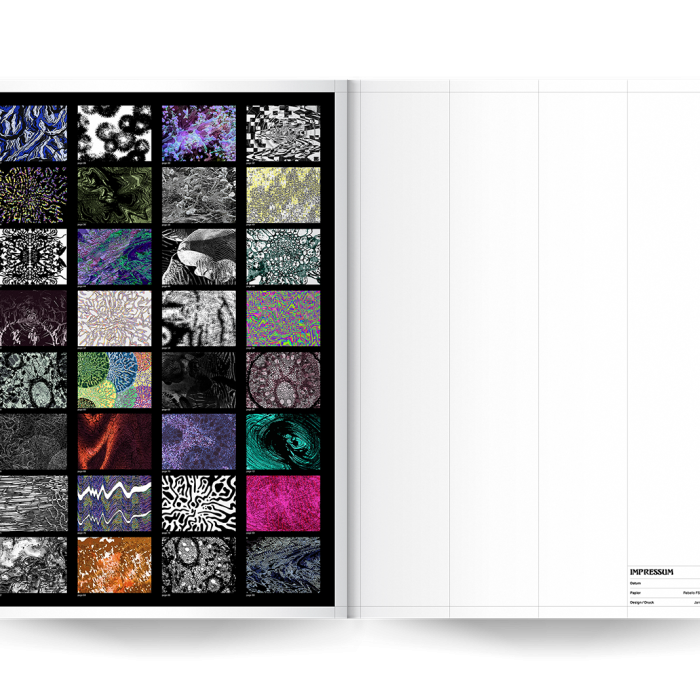Open the solid magenta pink textured thumbnail
Viewport: 700px width, 700px height.
283,503
